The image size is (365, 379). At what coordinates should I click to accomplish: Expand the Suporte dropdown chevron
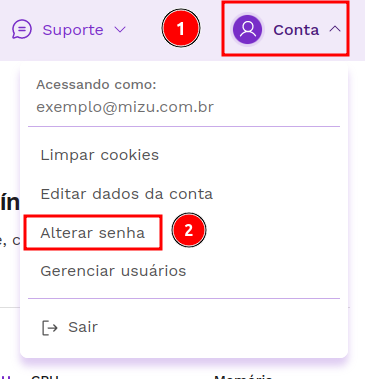[x=120, y=30]
